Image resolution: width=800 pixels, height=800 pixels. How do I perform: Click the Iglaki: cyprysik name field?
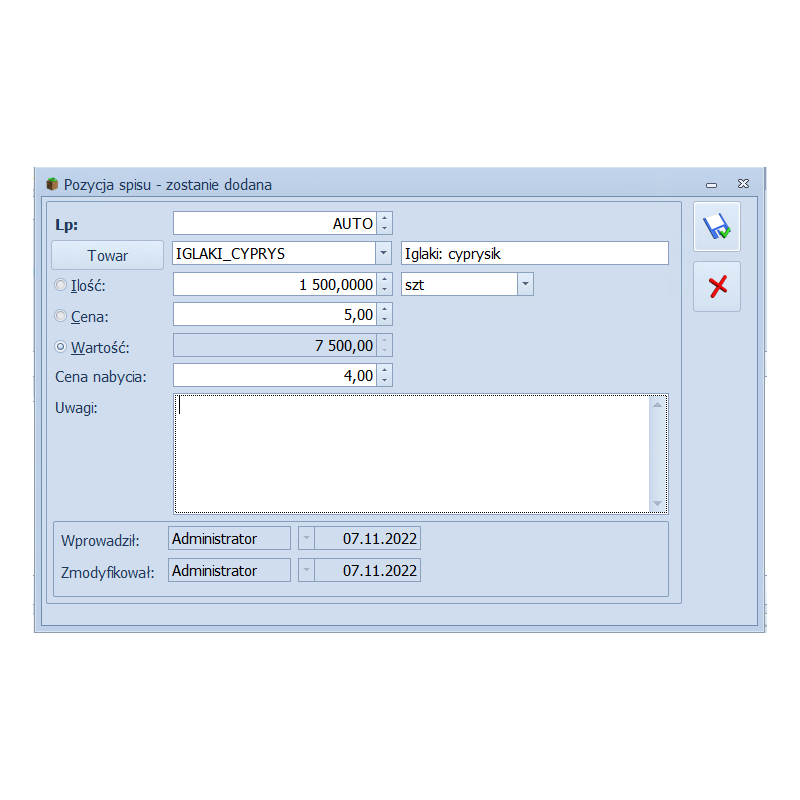(x=534, y=254)
